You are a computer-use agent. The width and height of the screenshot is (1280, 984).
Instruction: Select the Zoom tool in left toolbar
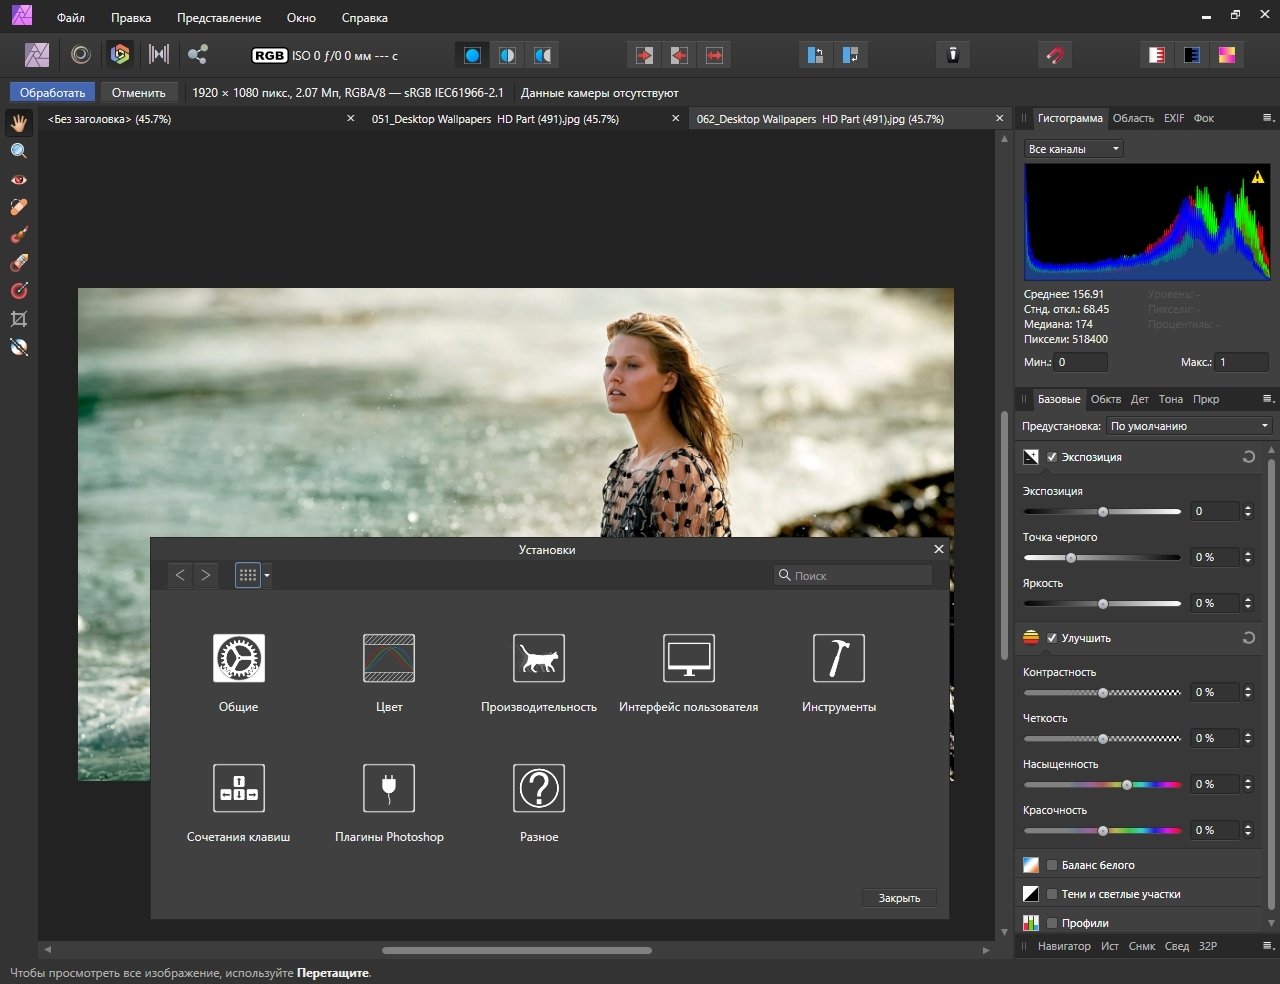tap(19, 151)
